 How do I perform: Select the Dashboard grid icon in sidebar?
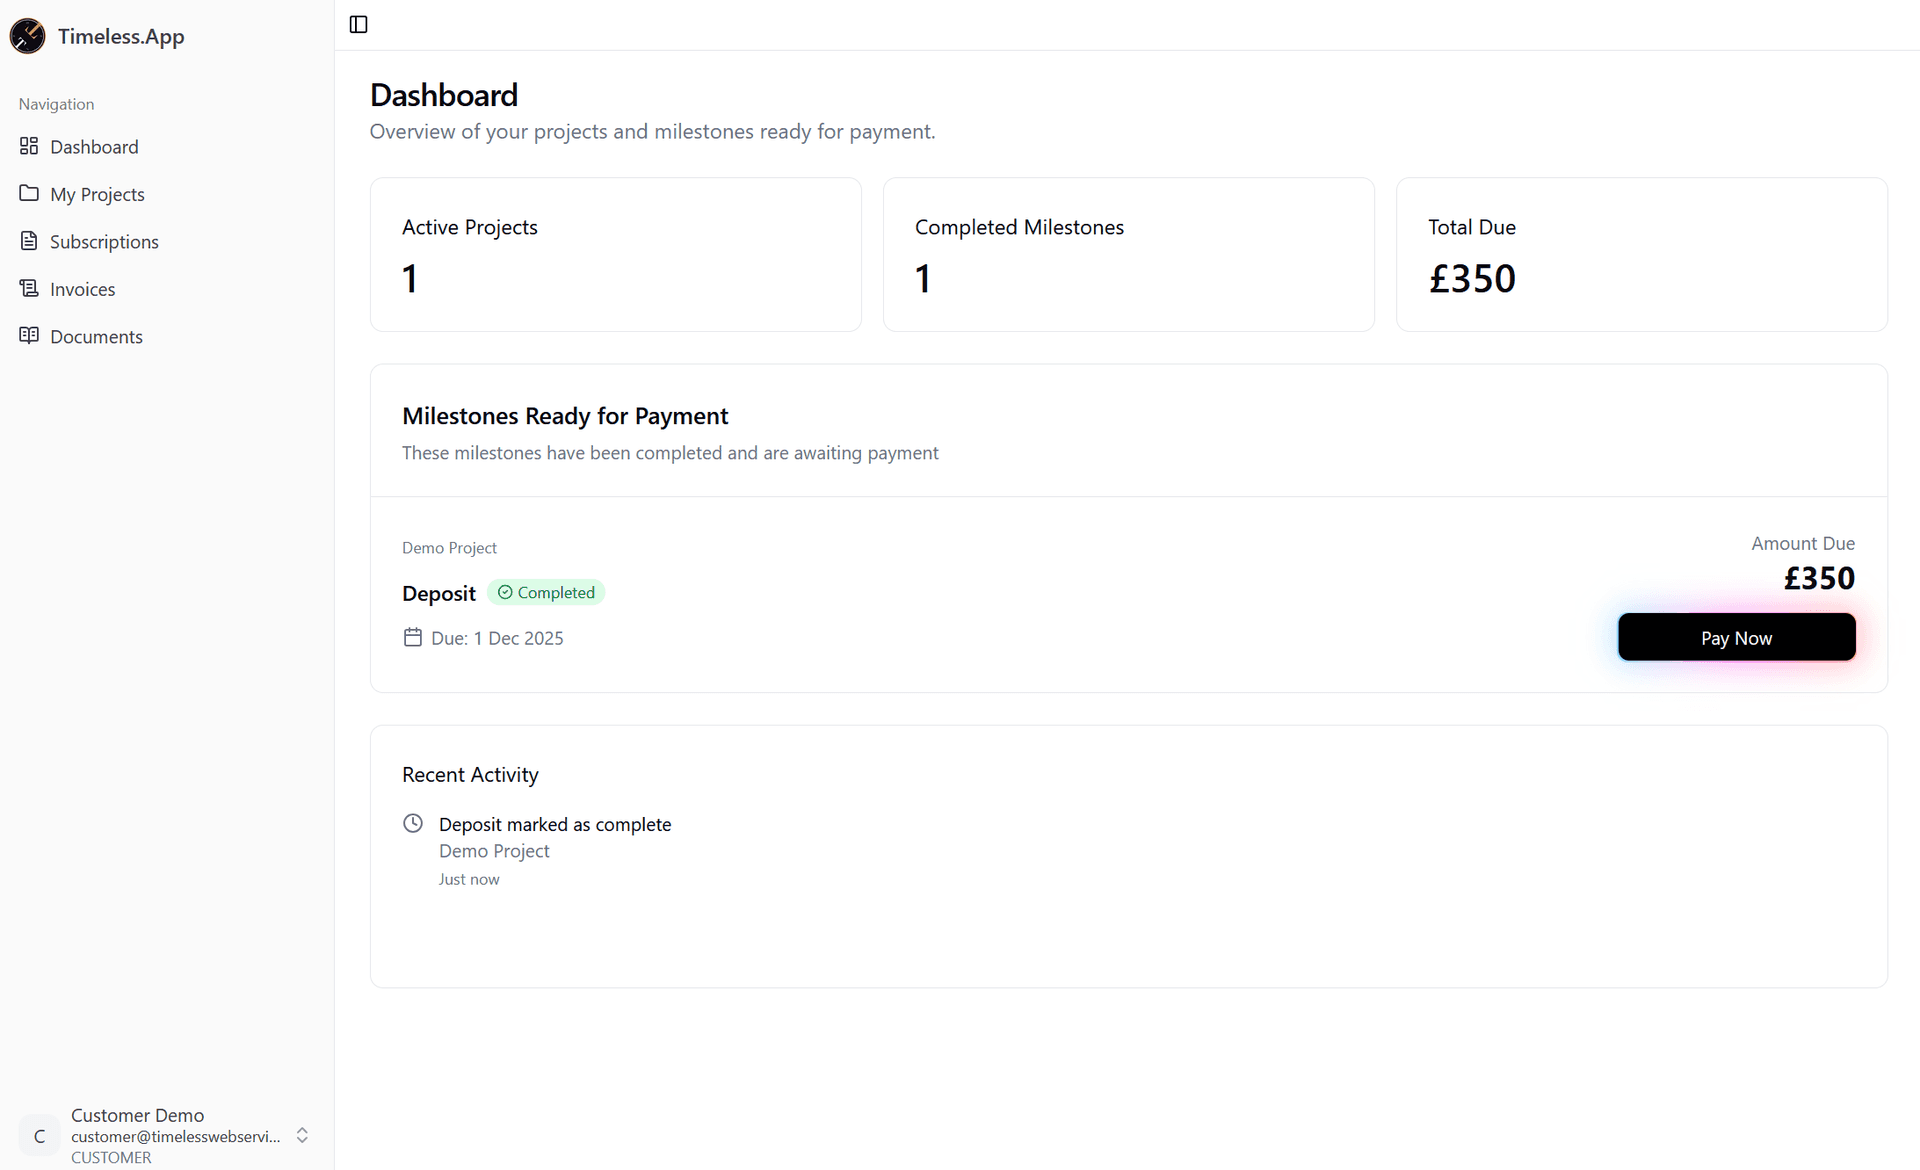[x=30, y=146]
